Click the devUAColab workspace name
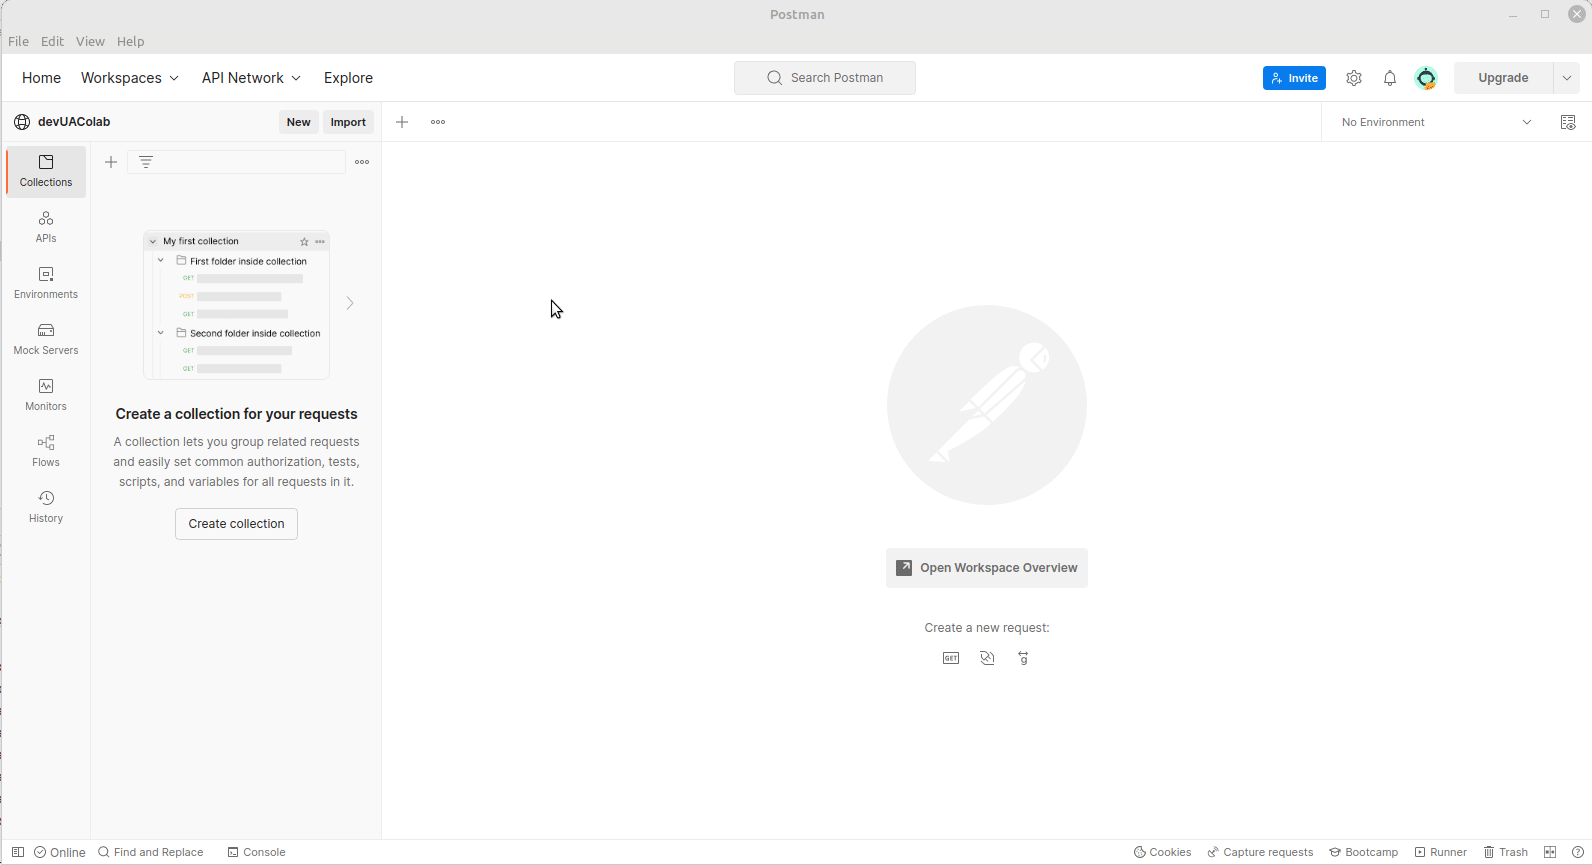The width and height of the screenshot is (1592, 865). click(74, 122)
